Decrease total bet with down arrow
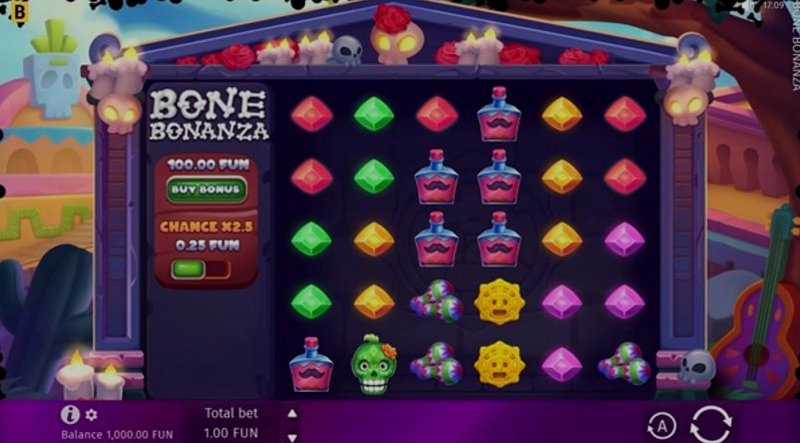This screenshot has height=443, width=800. [x=292, y=437]
